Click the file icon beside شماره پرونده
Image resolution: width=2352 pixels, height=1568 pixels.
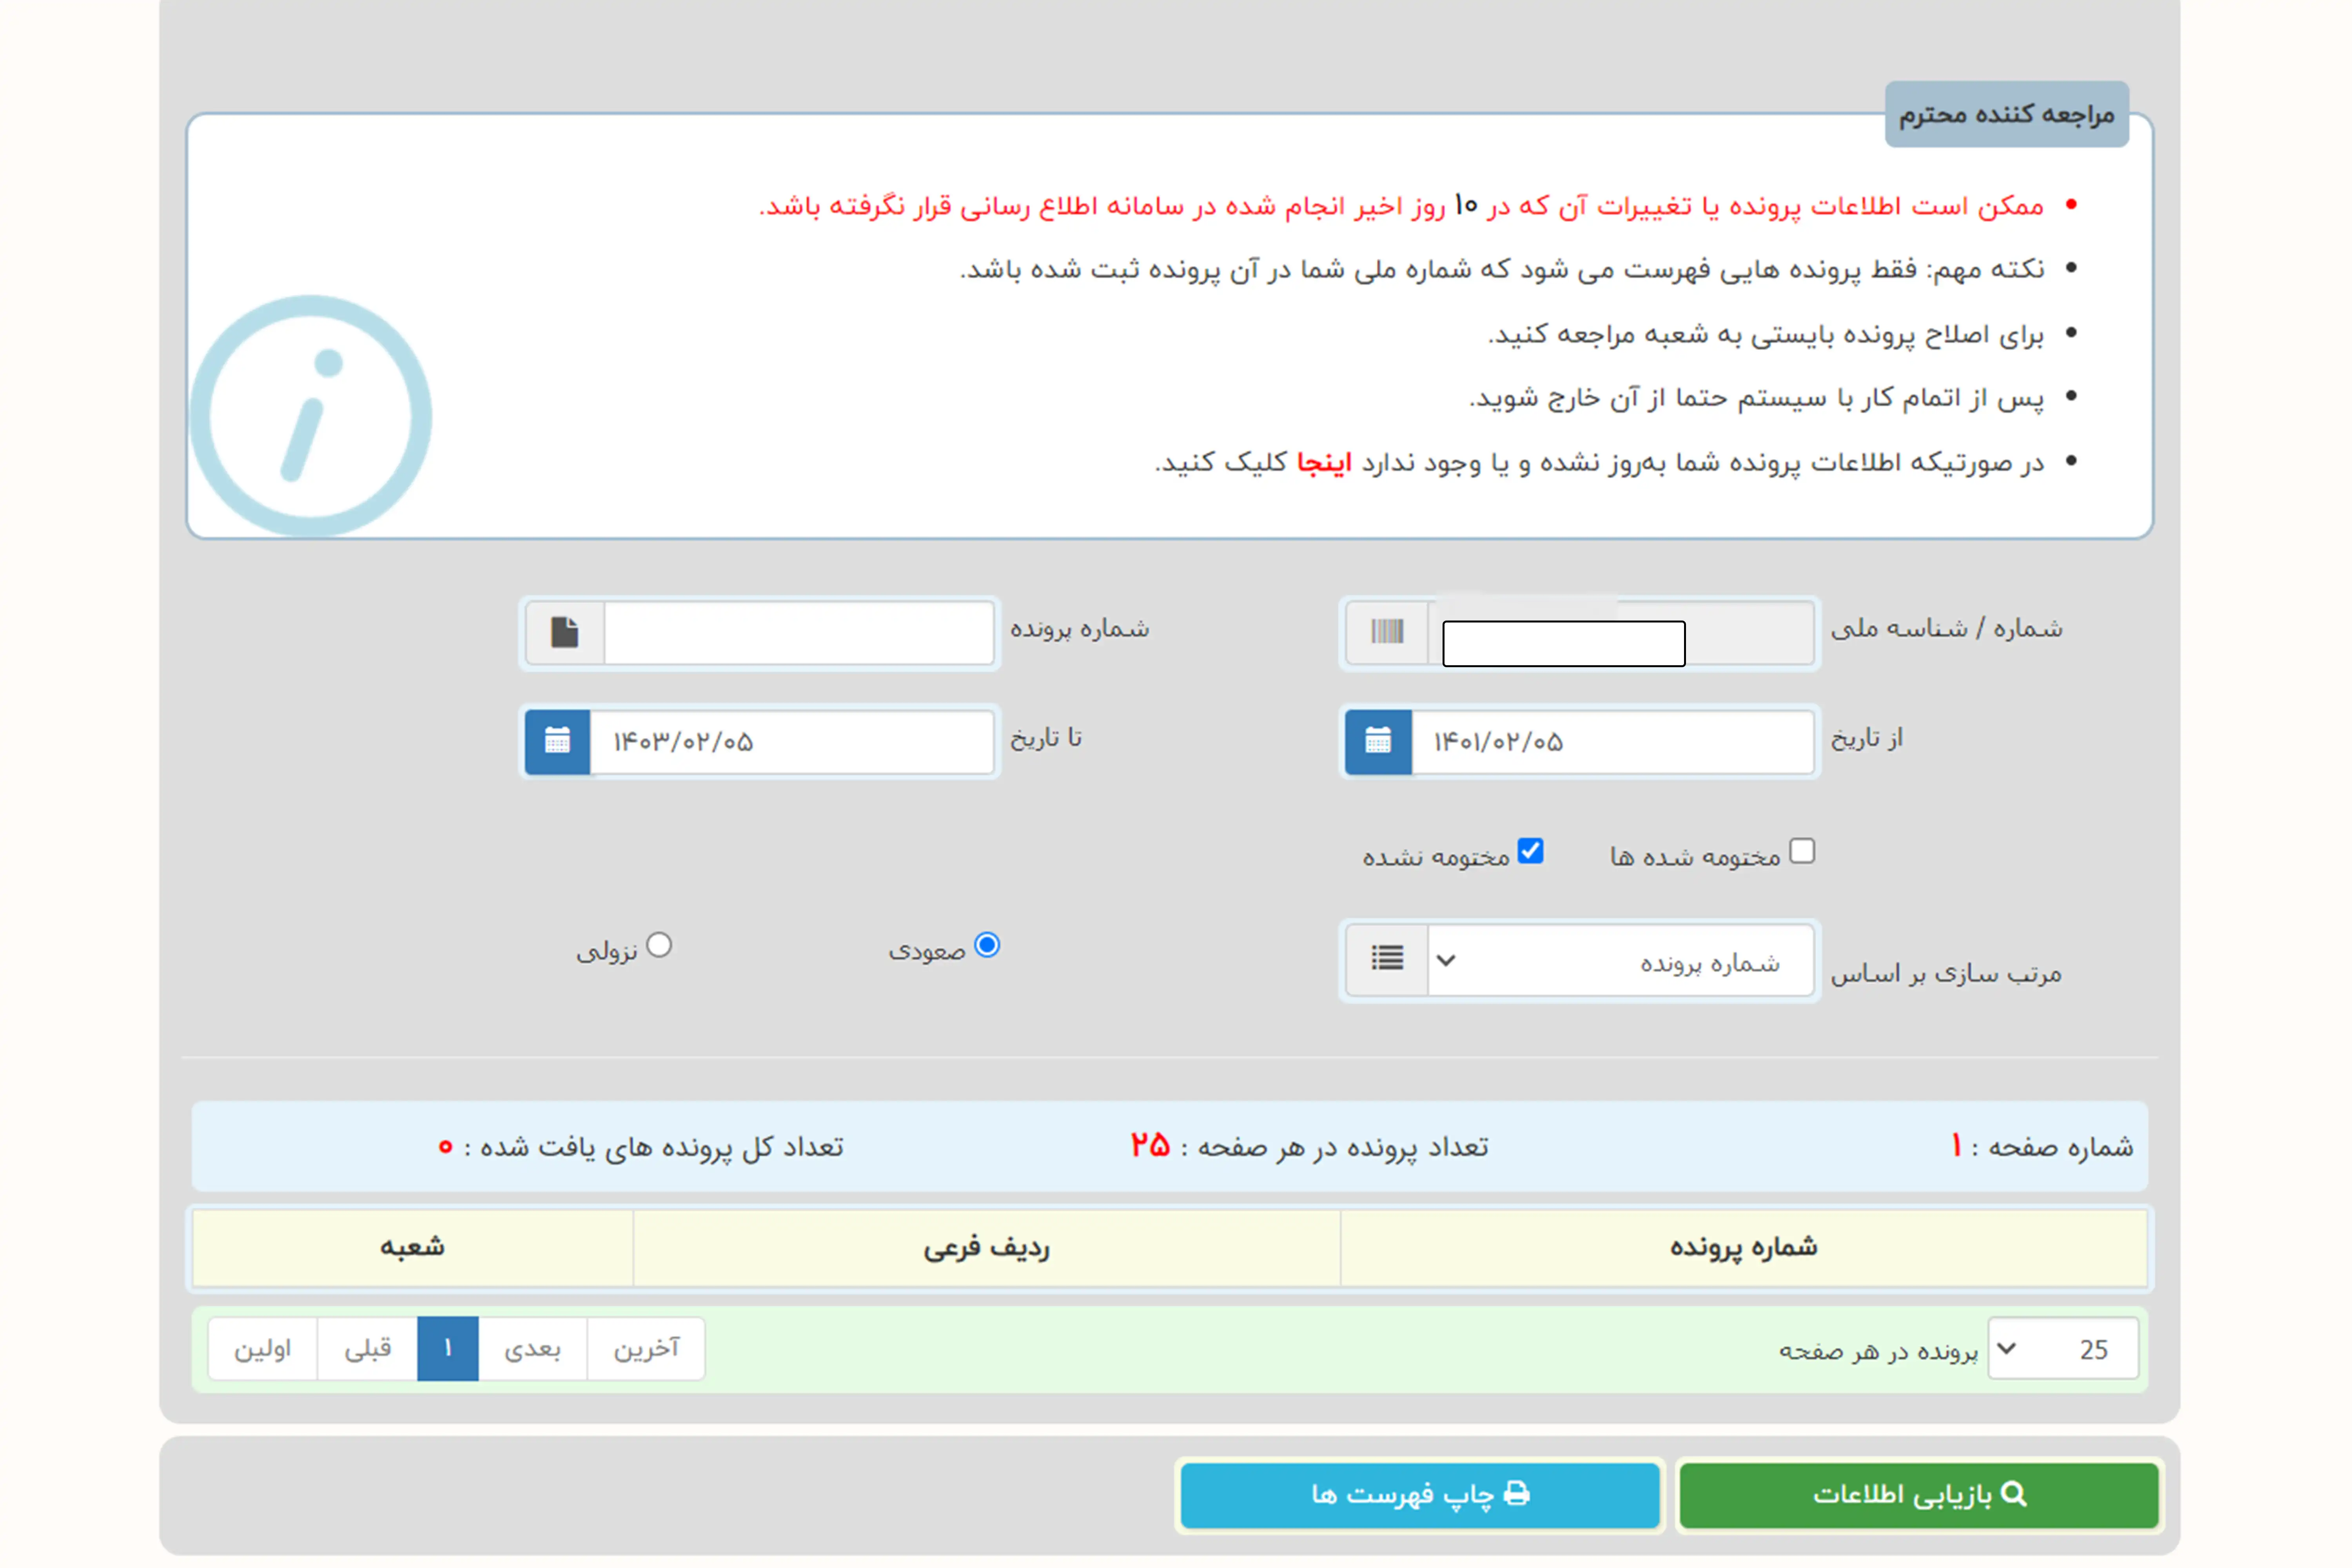point(565,632)
